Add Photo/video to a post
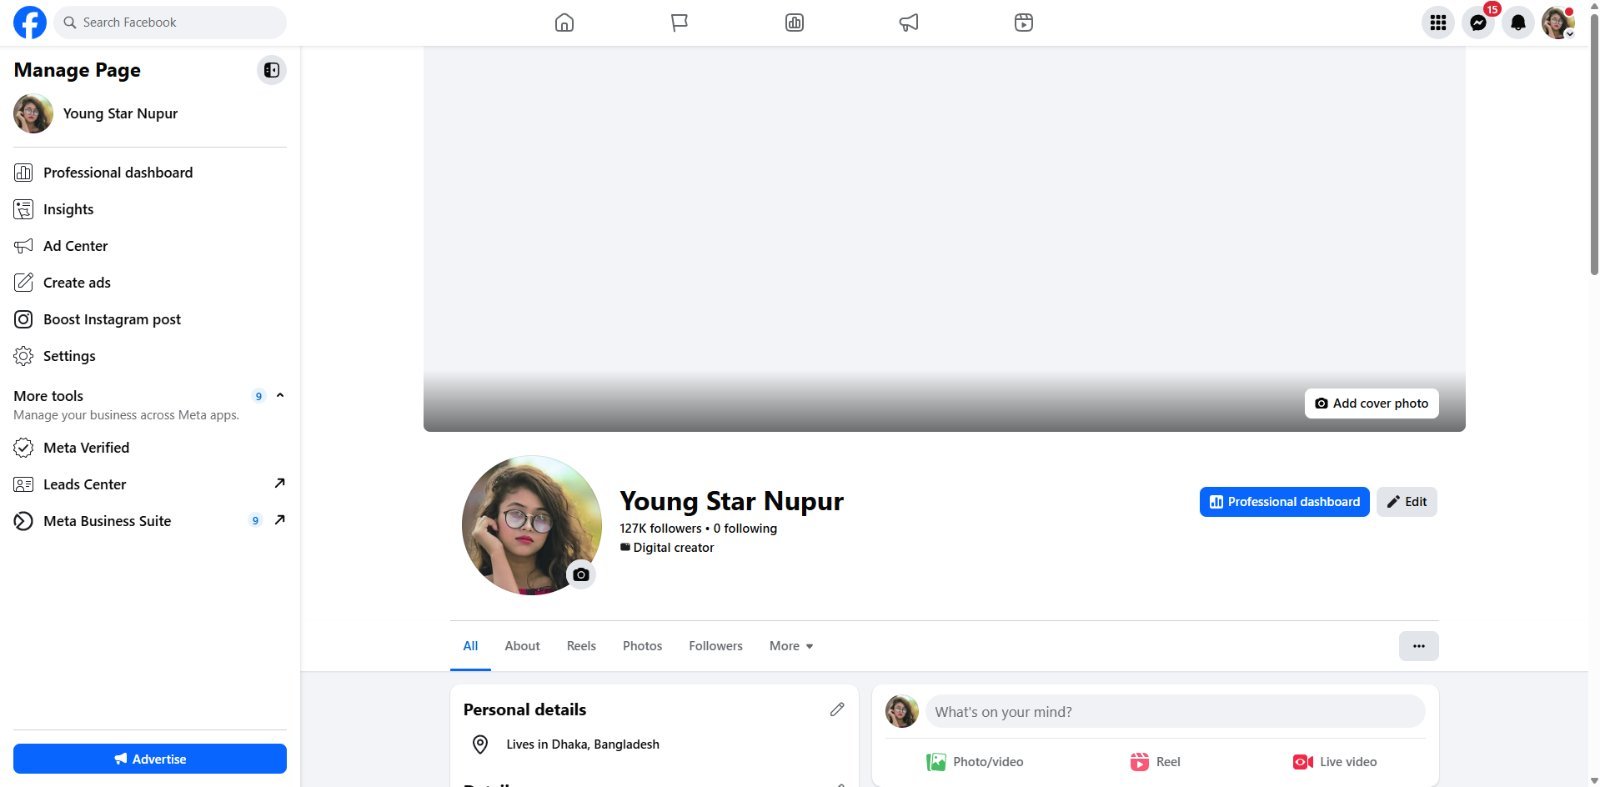1600x787 pixels. (975, 762)
